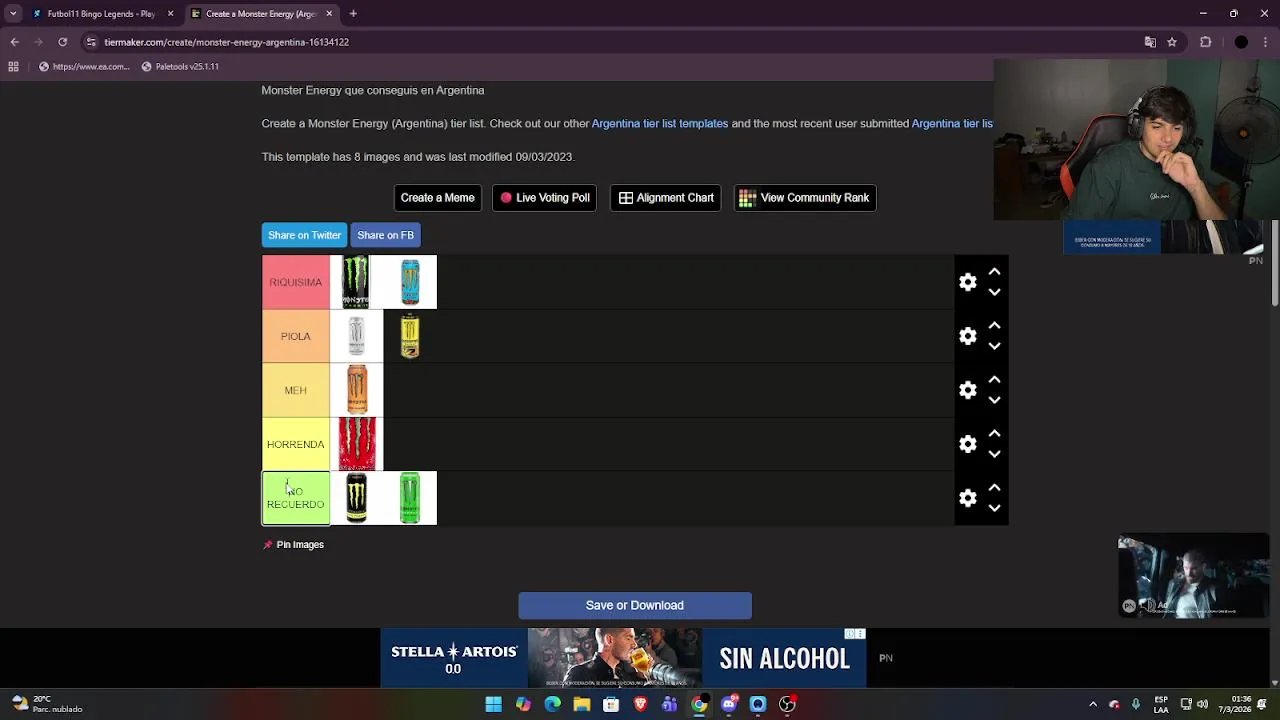Click the PIOLA tier label
This screenshot has height=720, width=1280.
point(295,336)
